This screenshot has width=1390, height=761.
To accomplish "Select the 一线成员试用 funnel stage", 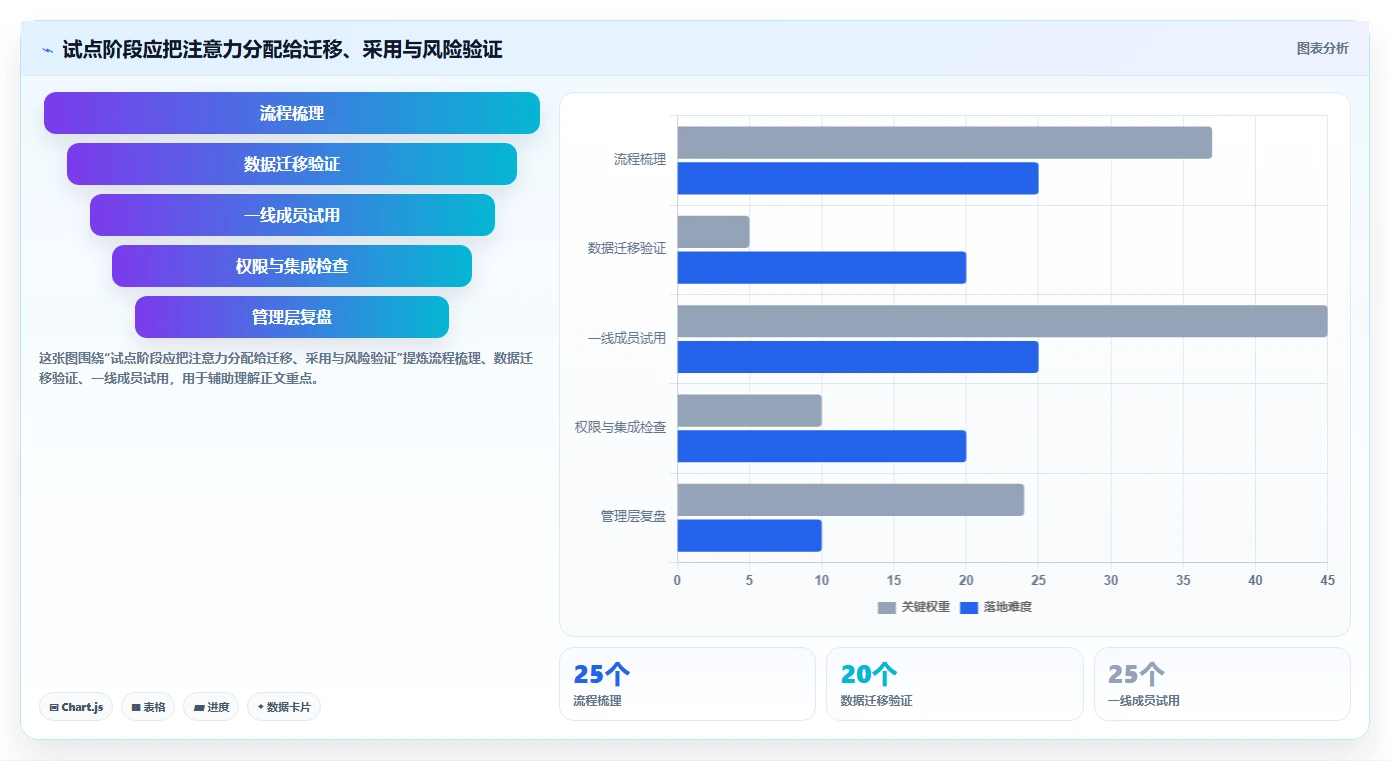I will (x=292, y=215).
